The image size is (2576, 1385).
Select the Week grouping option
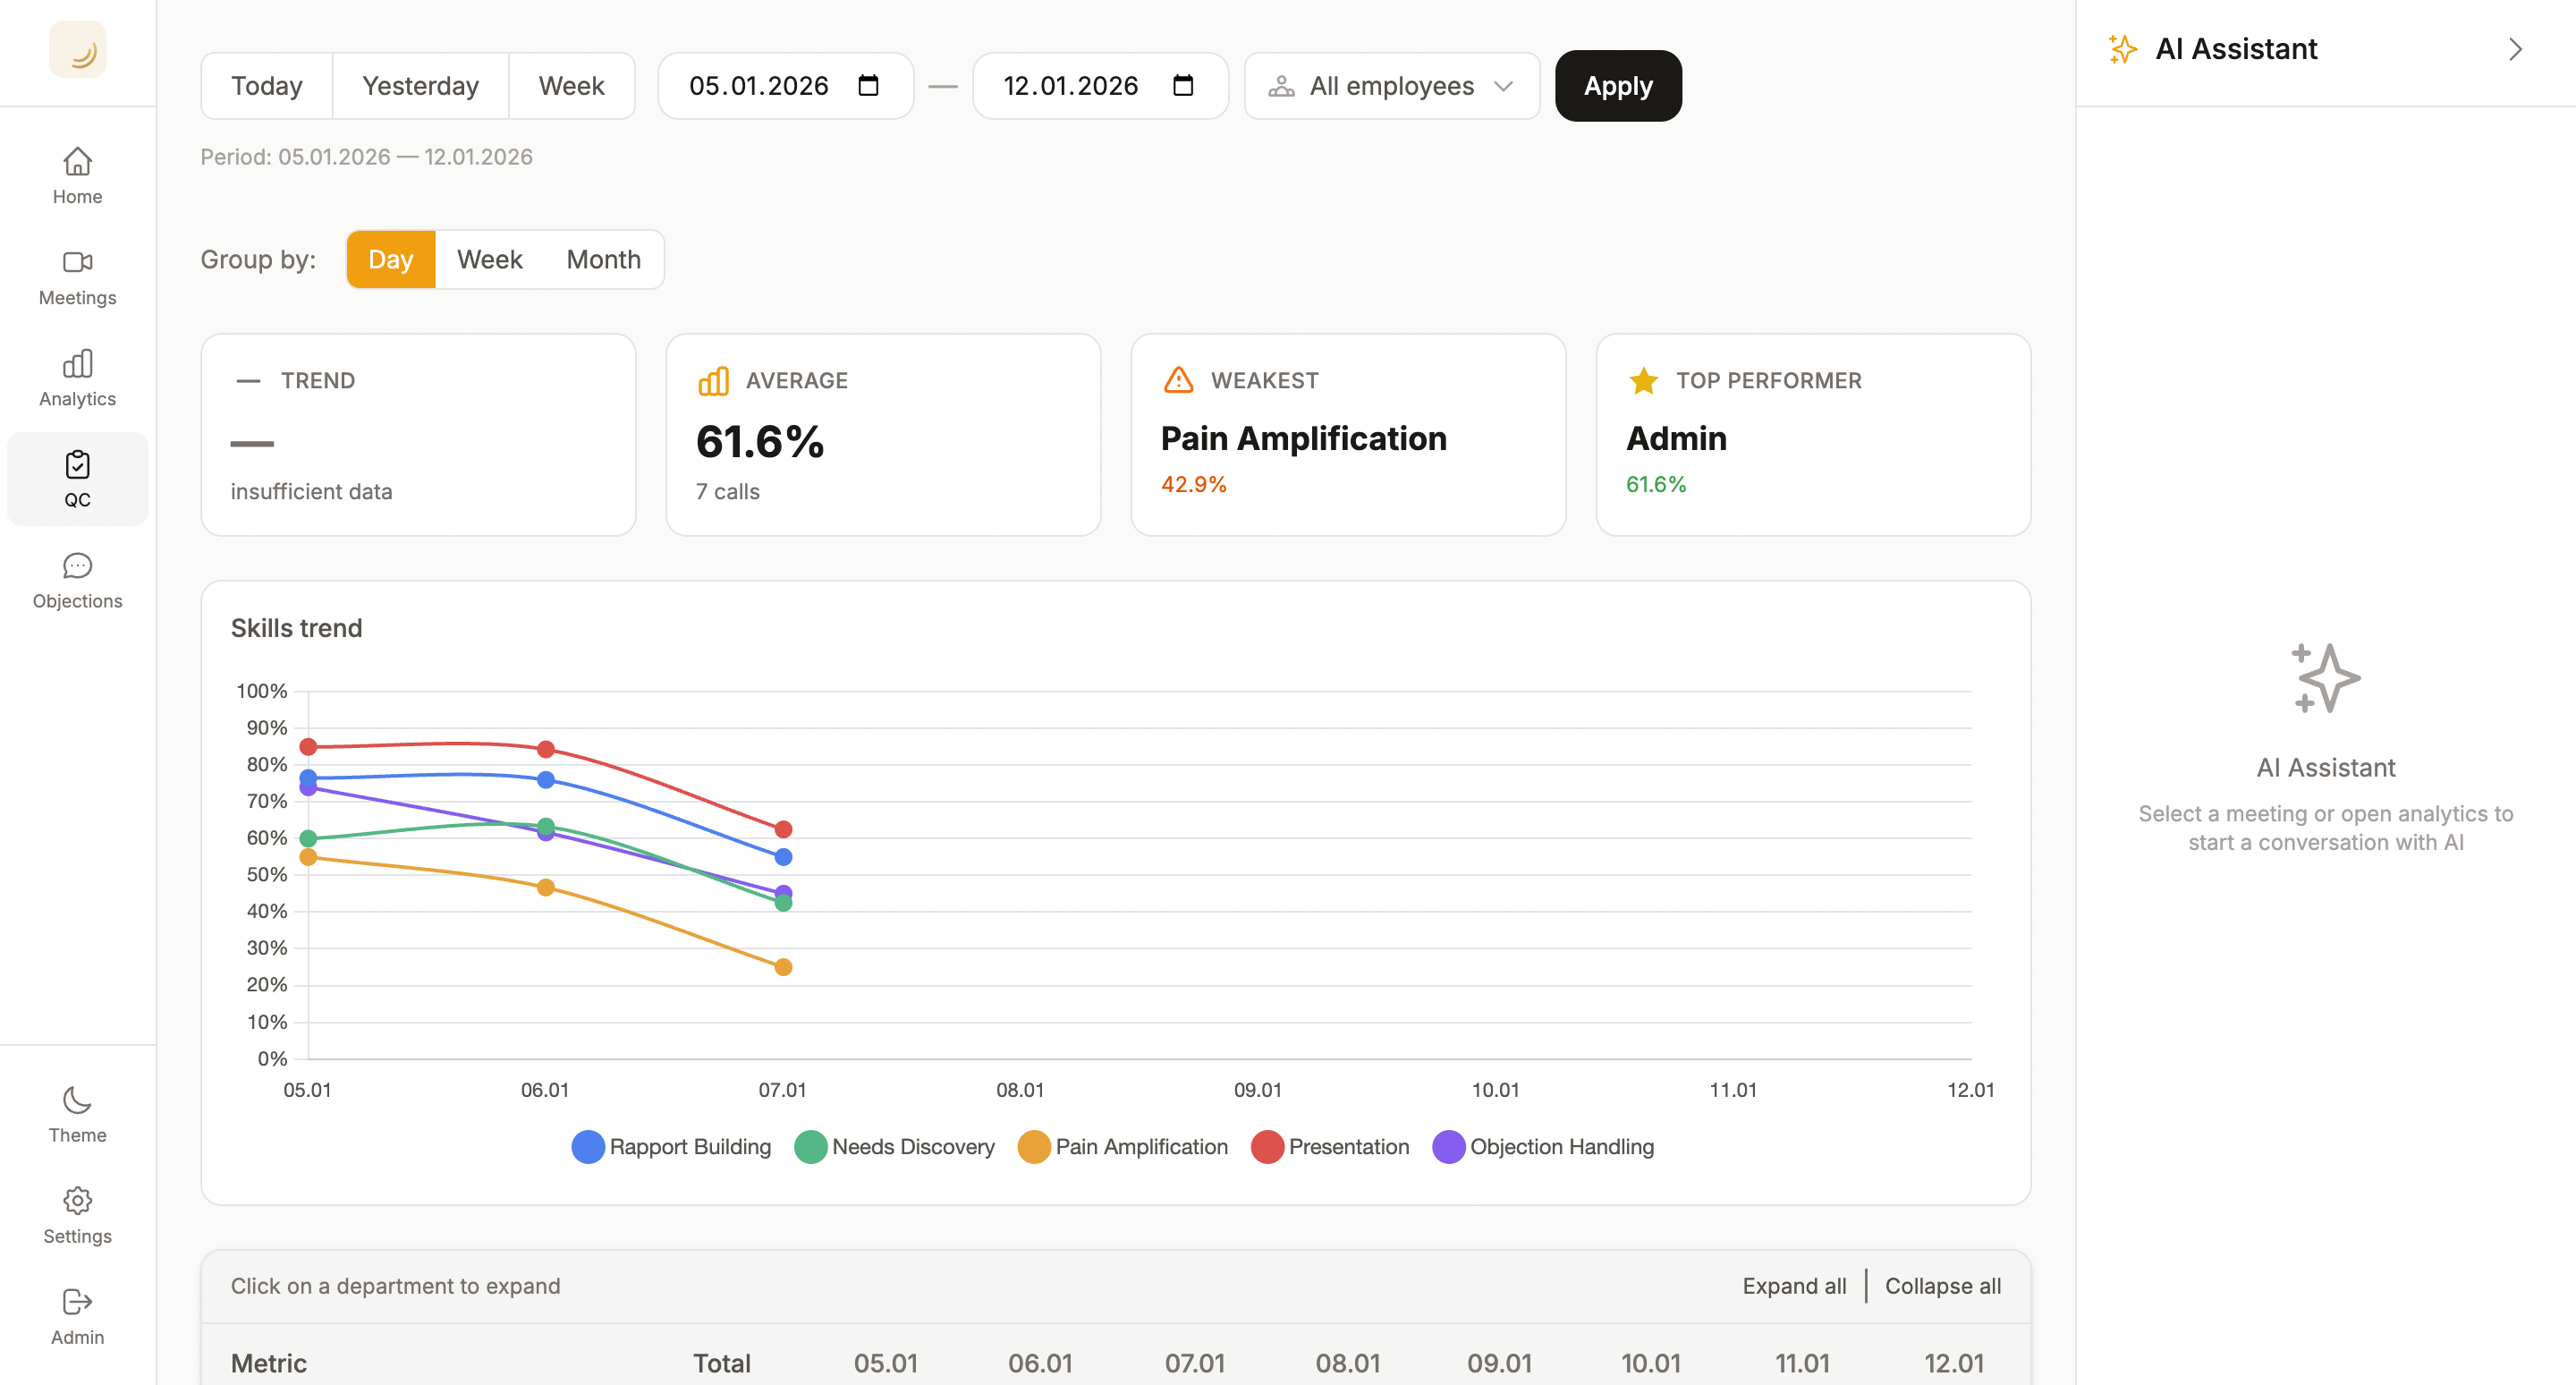490,259
